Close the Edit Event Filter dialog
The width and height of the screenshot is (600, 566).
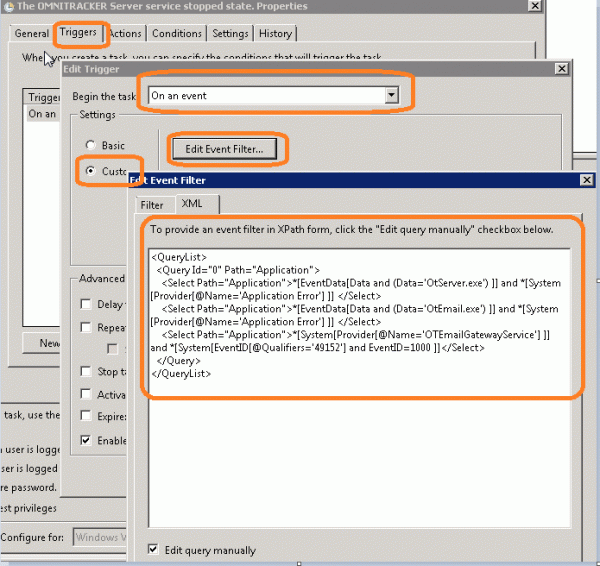point(586,180)
